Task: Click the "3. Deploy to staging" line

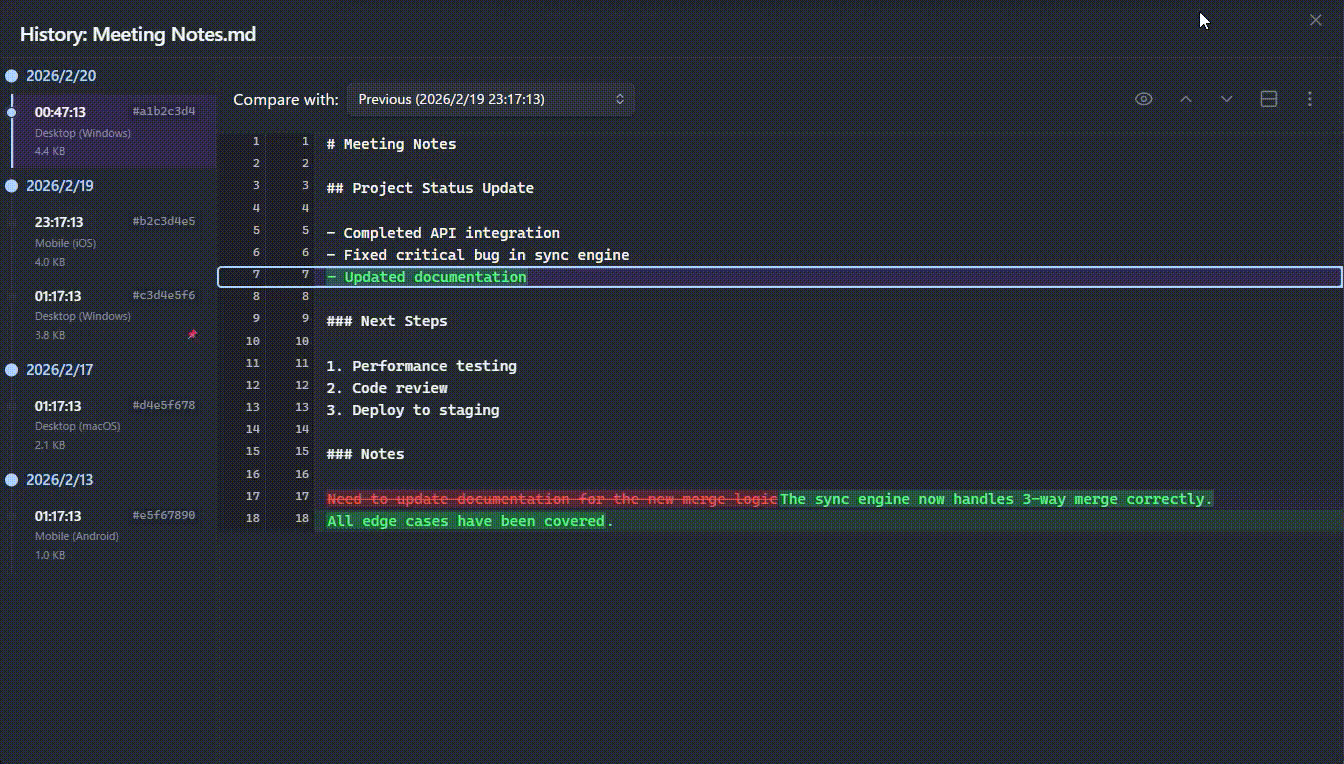Action: pyautogui.click(x=413, y=410)
